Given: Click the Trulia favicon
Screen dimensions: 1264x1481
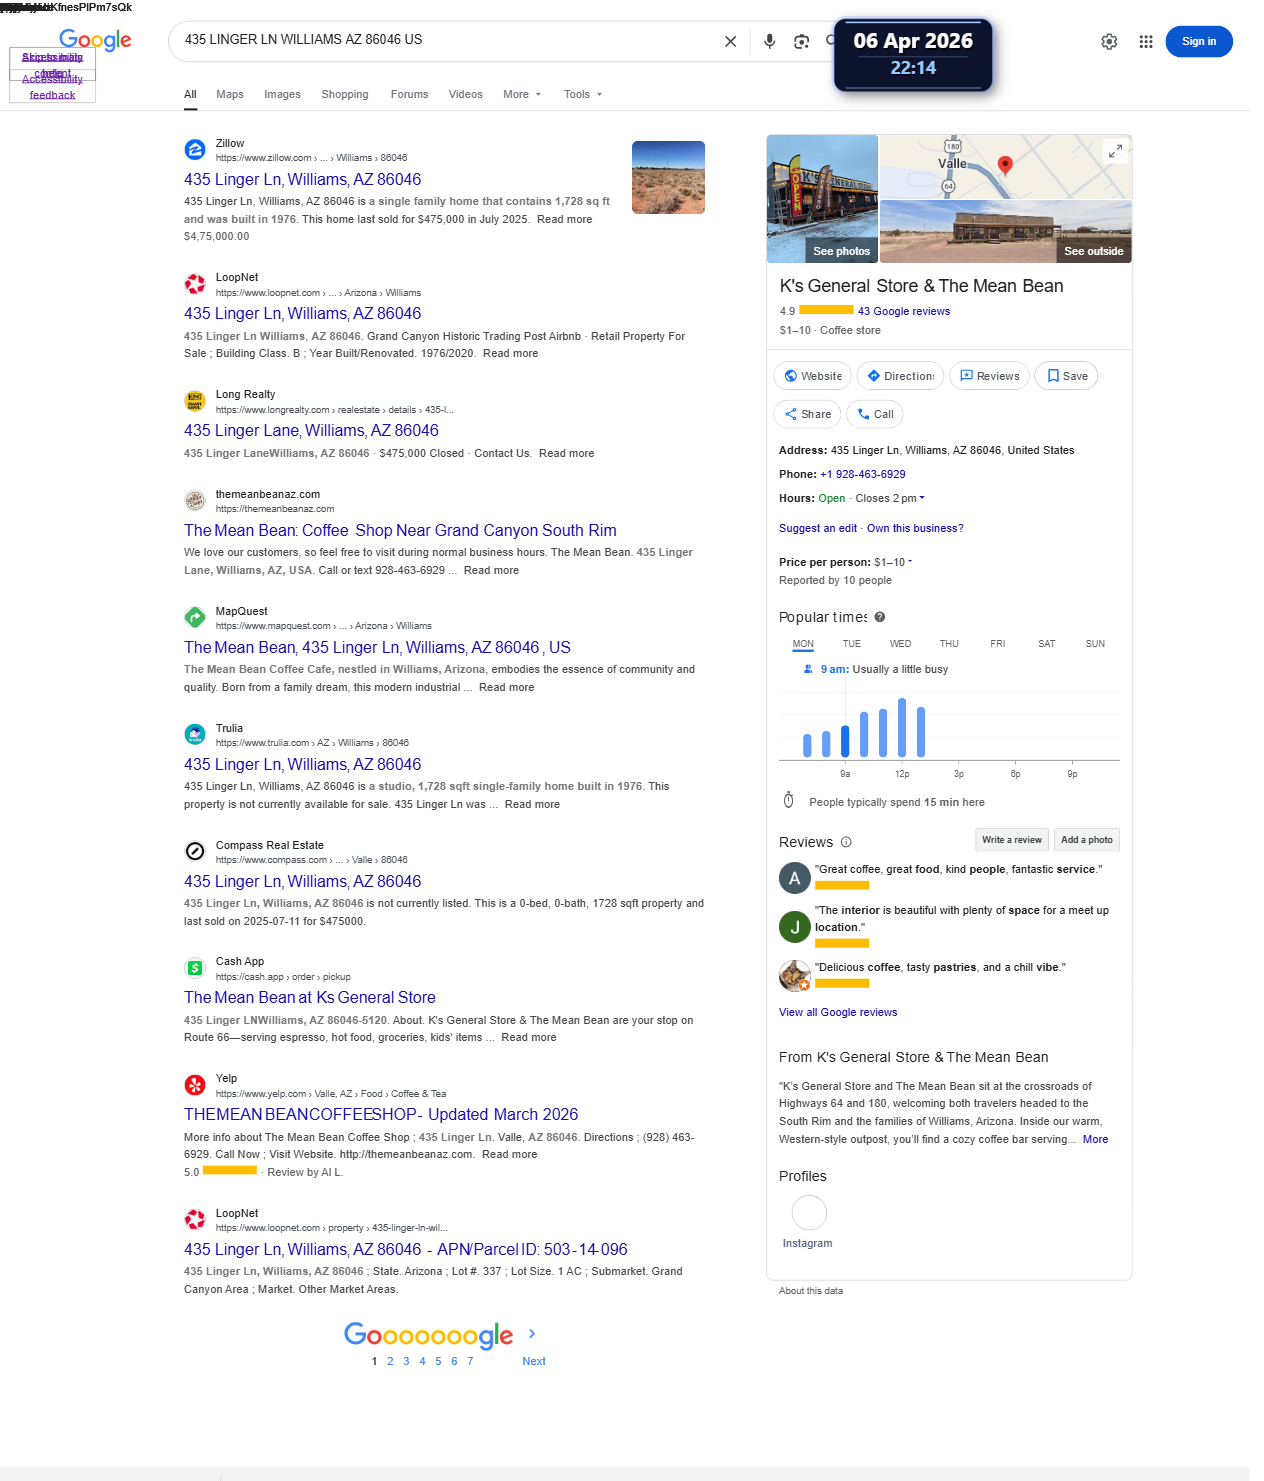Looking at the screenshot, I should pyautogui.click(x=195, y=735).
